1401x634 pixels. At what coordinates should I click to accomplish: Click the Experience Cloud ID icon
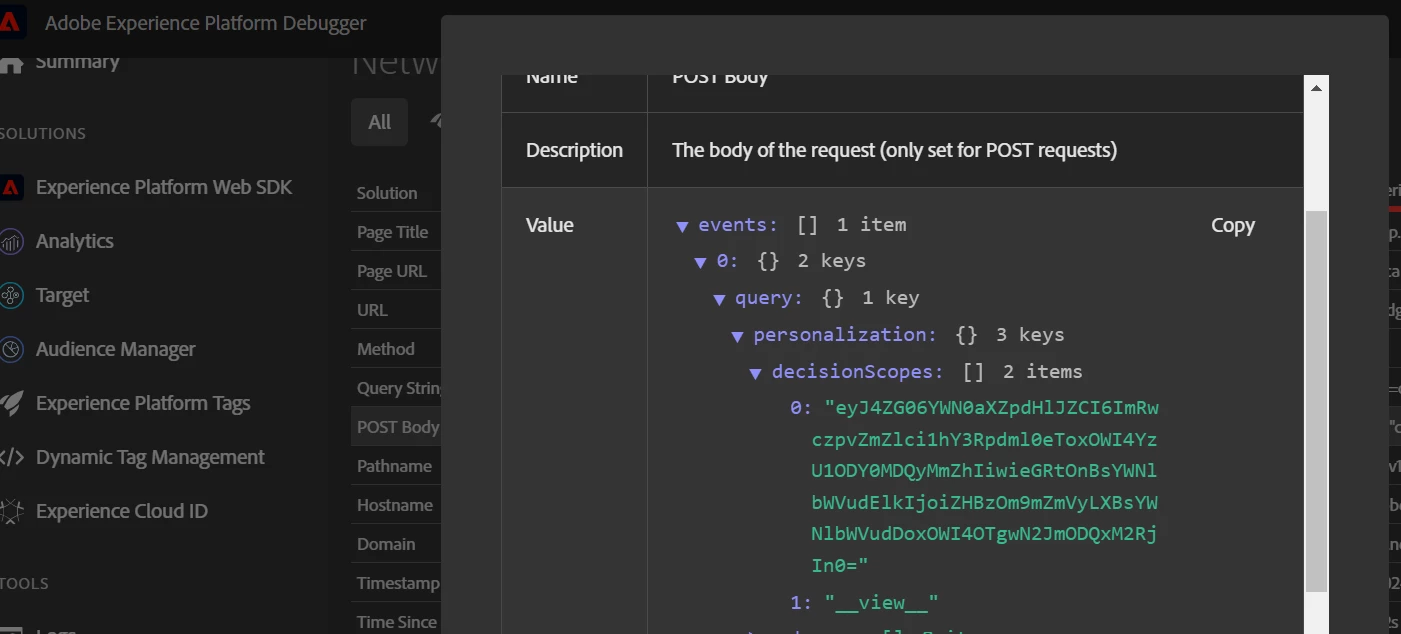pyautogui.click(x=11, y=511)
